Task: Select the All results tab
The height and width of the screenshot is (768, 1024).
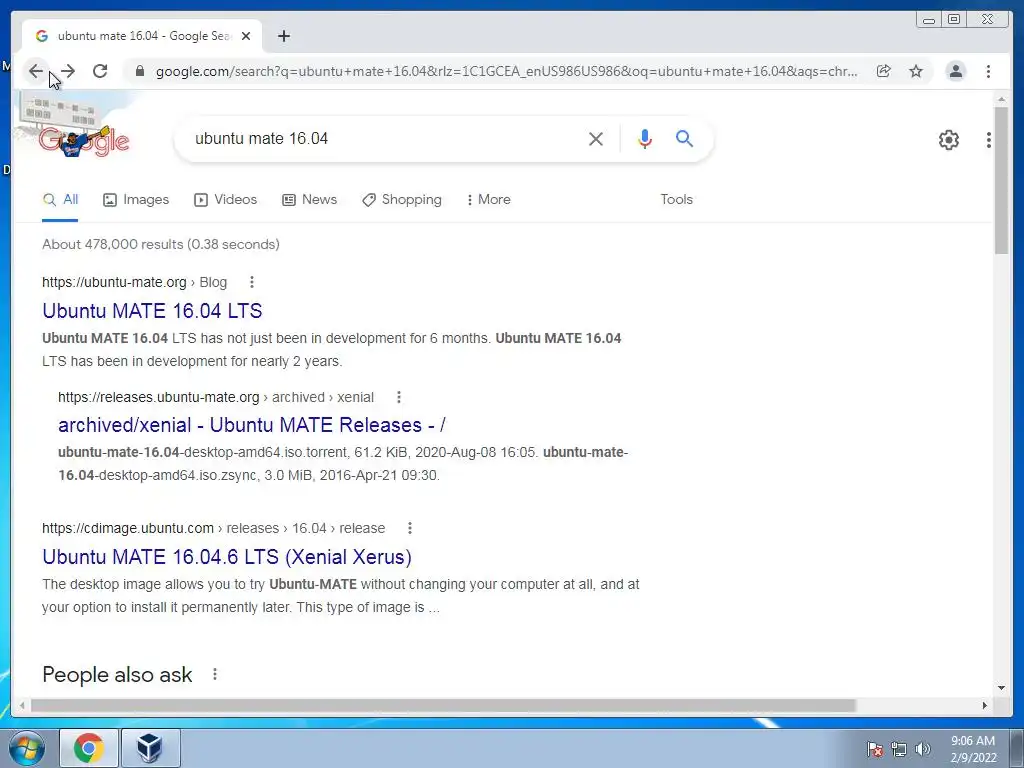Action: tap(60, 200)
